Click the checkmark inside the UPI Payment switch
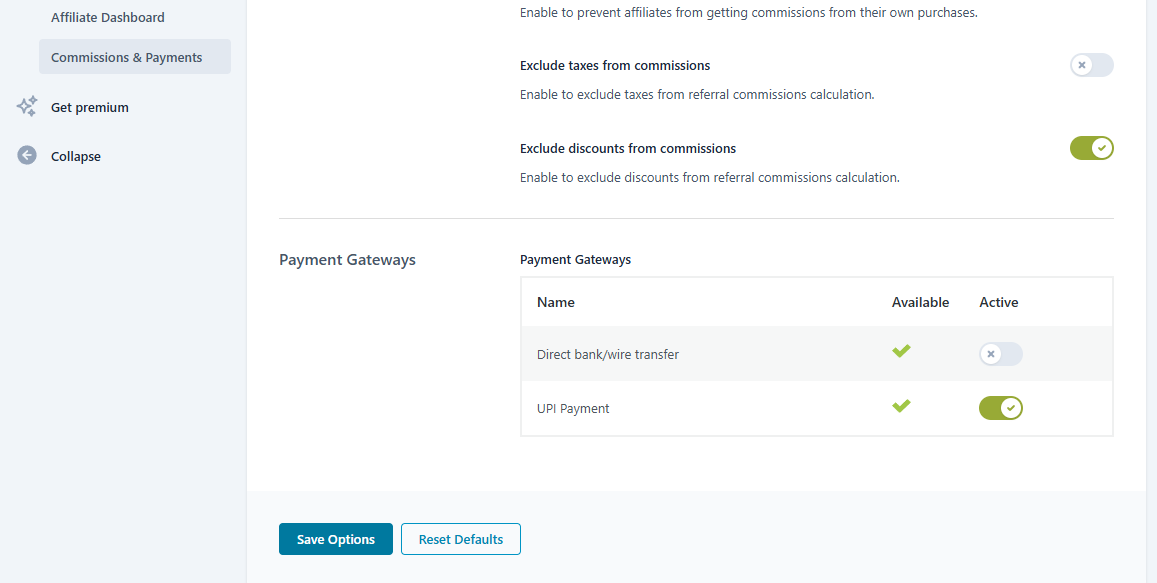Image resolution: width=1157 pixels, height=583 pixels. point(1009,408)
